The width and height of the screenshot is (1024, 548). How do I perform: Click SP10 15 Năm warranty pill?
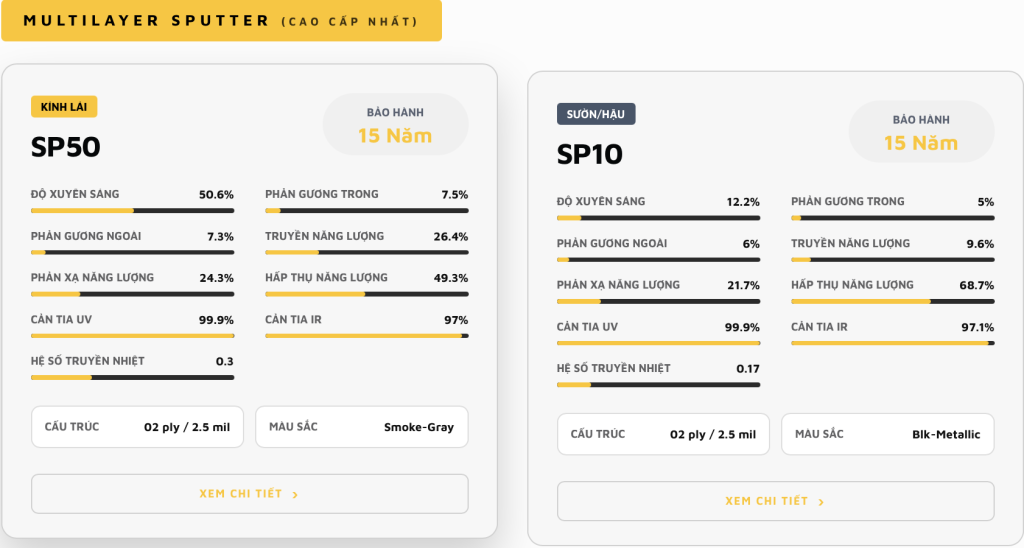pos(921,131)
